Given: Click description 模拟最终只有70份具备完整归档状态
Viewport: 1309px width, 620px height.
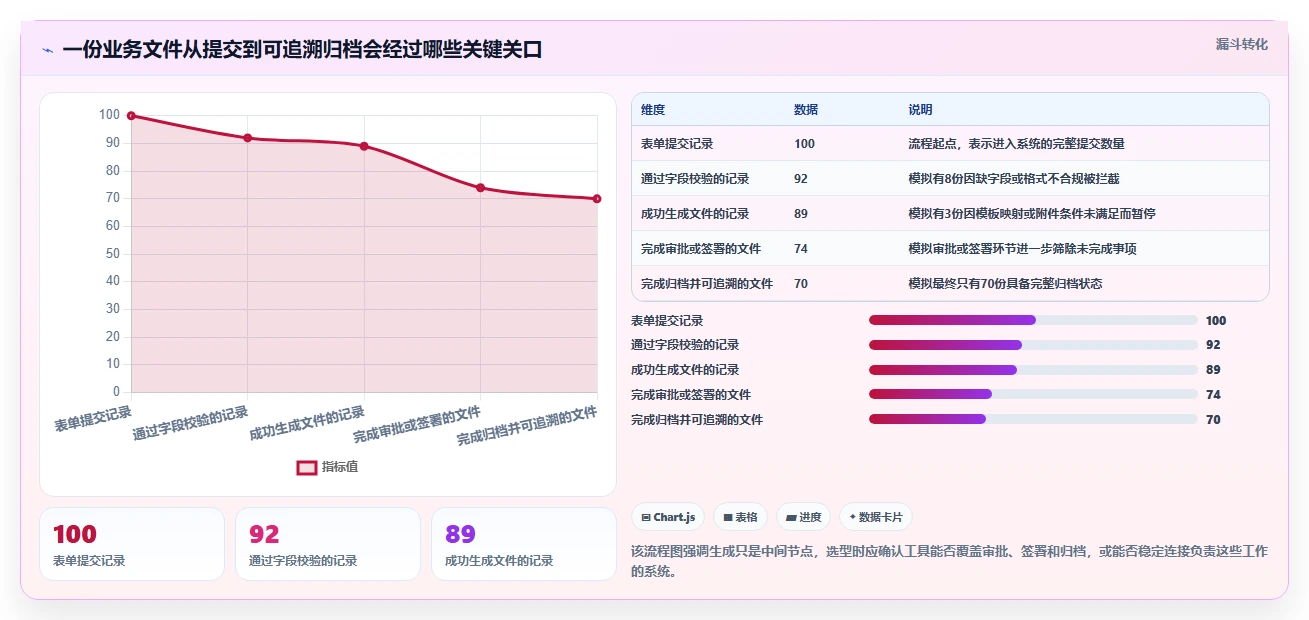Looking at the screenshot, I should click(1005, 284).
